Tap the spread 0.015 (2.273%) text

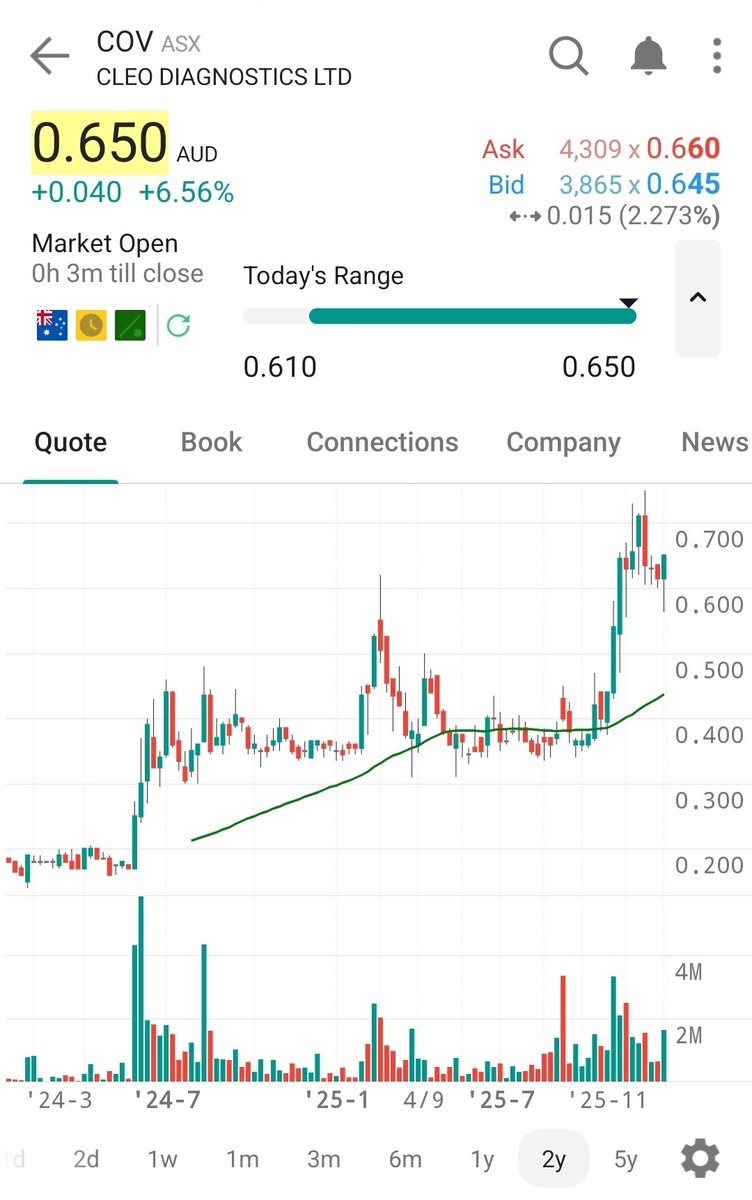[x=632, y=215]
